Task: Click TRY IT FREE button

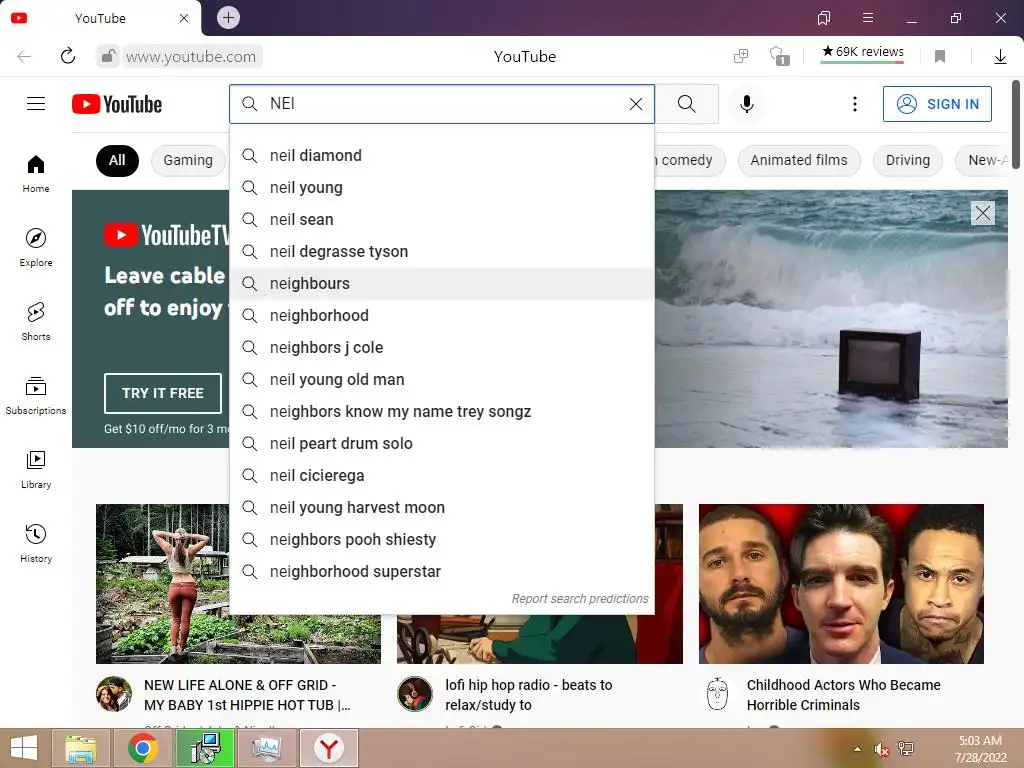Action: click(x=163, y=393)
